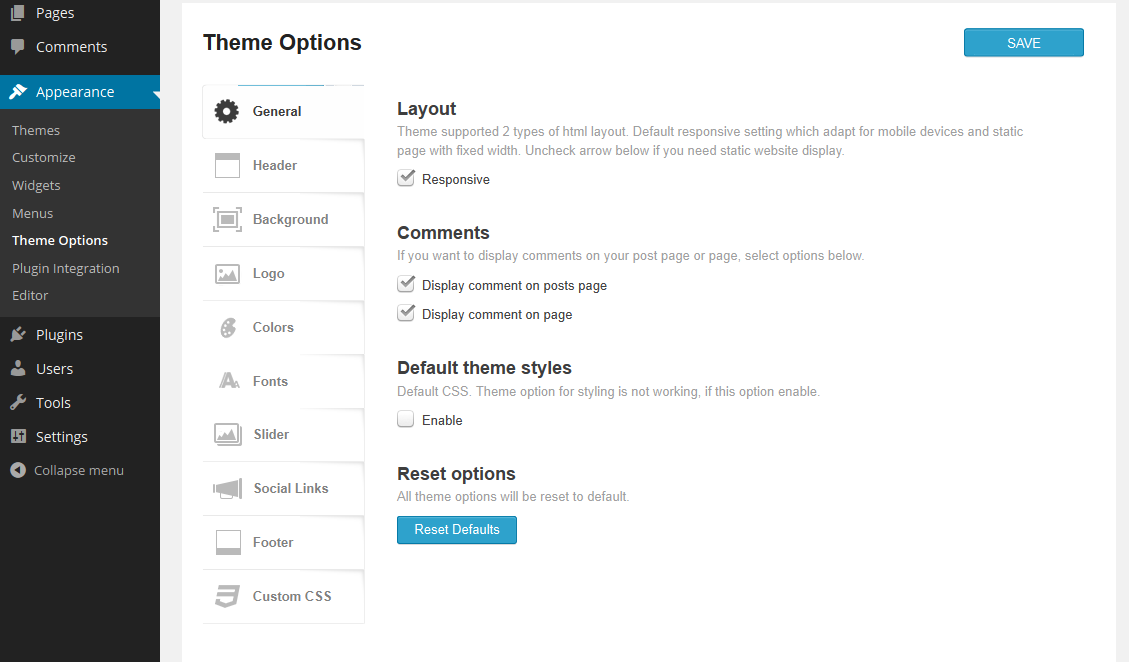The height and width of the screenshot is (662, 1129).
Task: Toggle Display comment on posts page
Action: (406, 285)
